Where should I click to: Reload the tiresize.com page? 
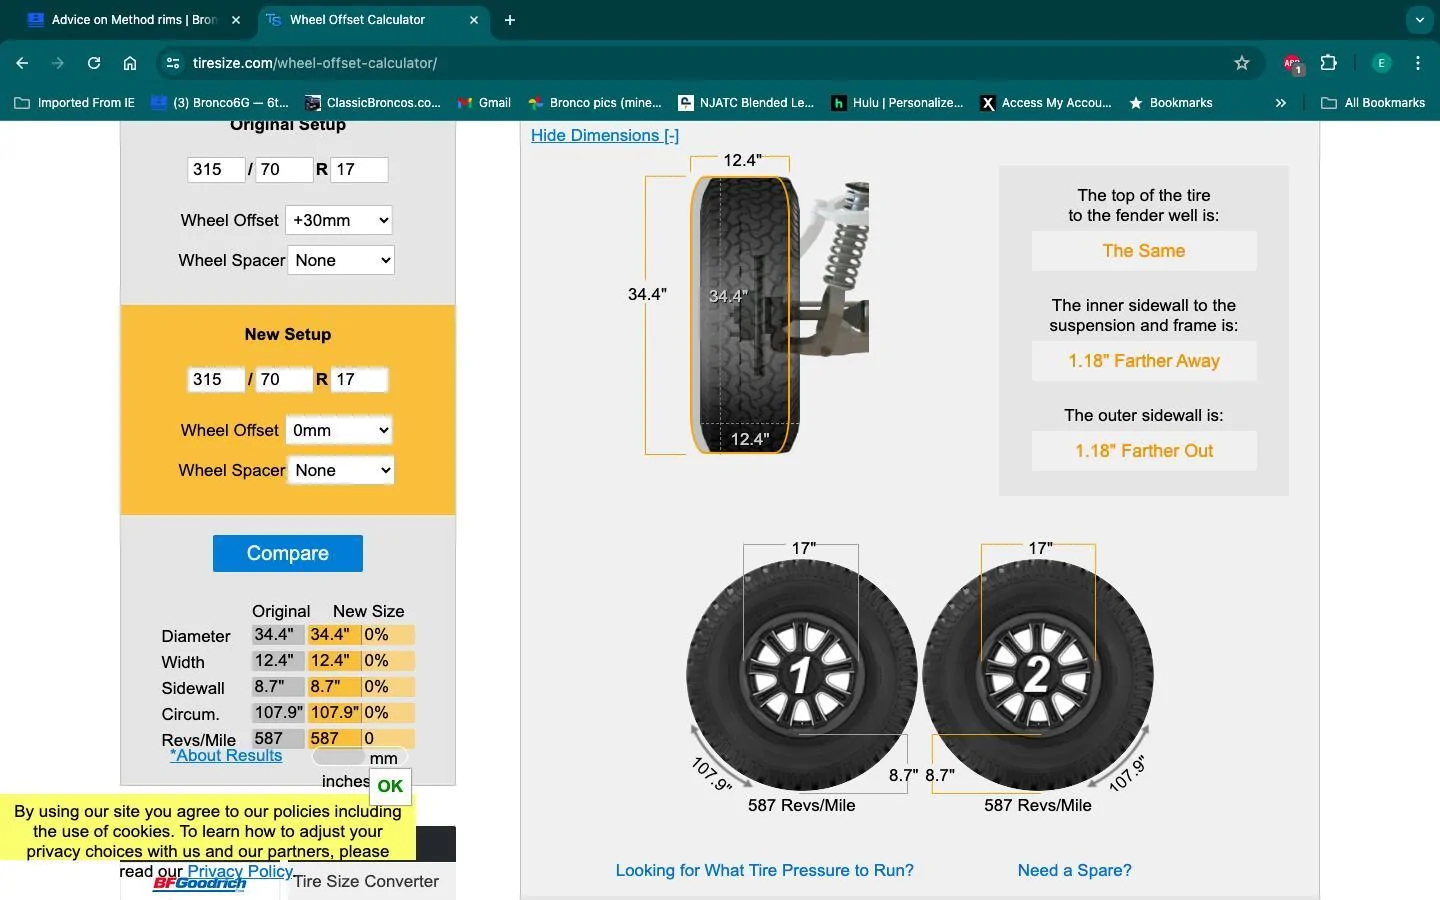tap(94, 63)
